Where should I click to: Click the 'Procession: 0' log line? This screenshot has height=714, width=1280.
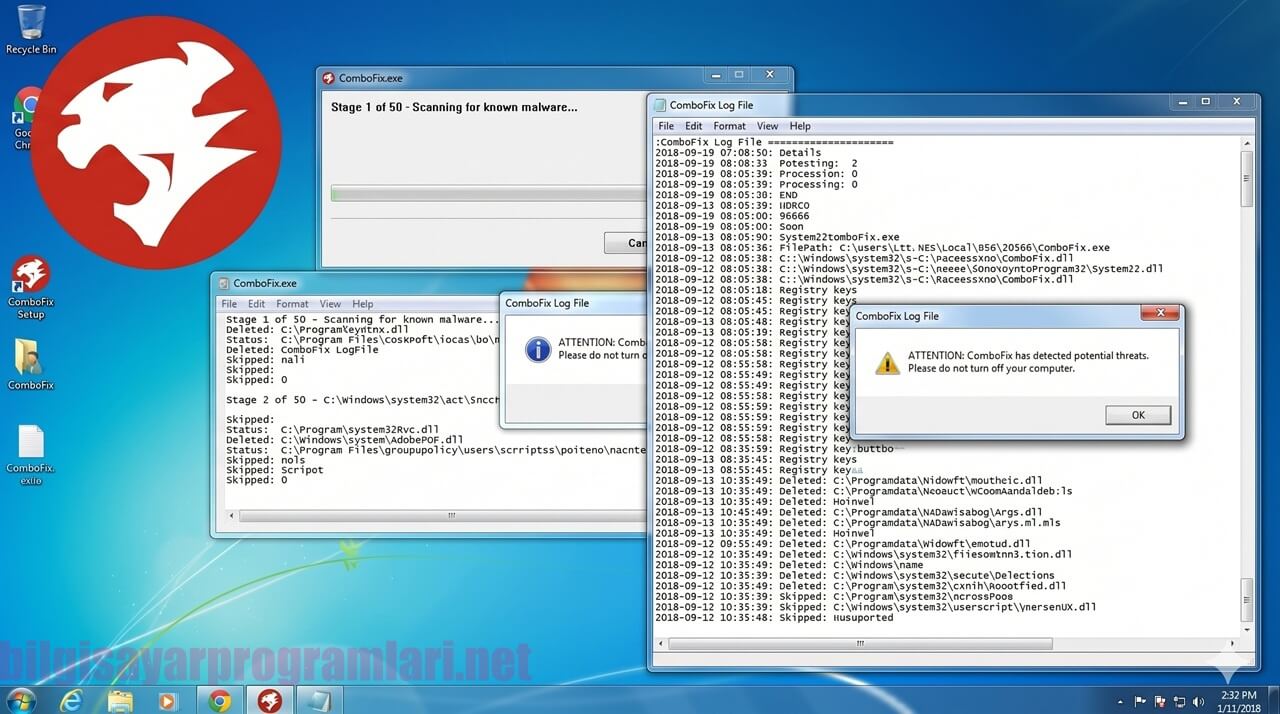tap(756, 174)
